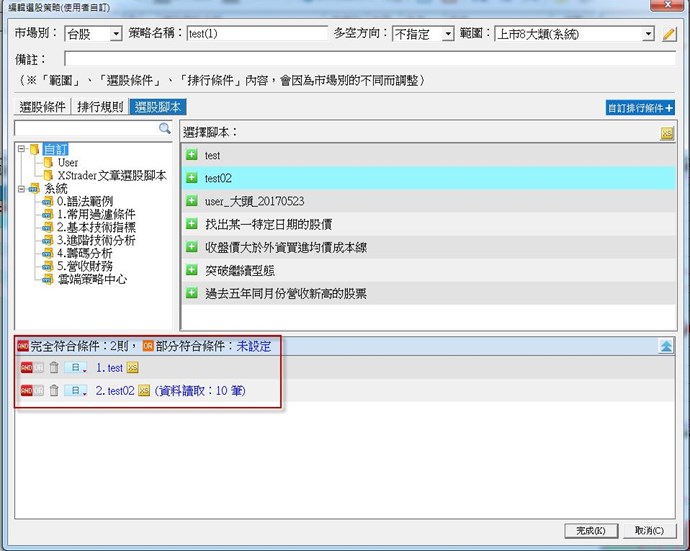Select 1.常用過濾條件 in the tree
This screenshot has width=690, height=551.
click(x=96, y=214)
